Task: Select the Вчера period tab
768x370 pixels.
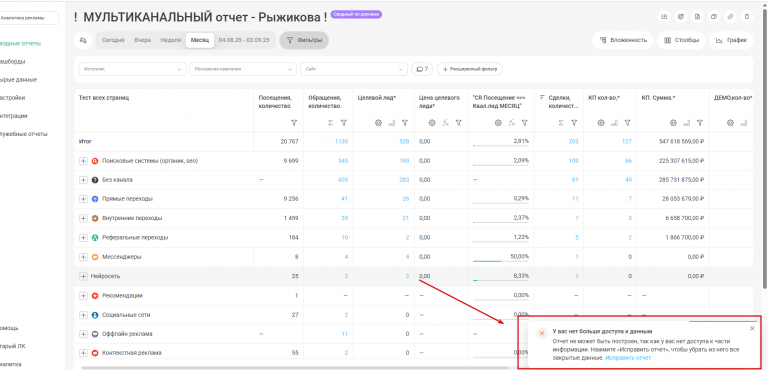Action: coord(143,40)
